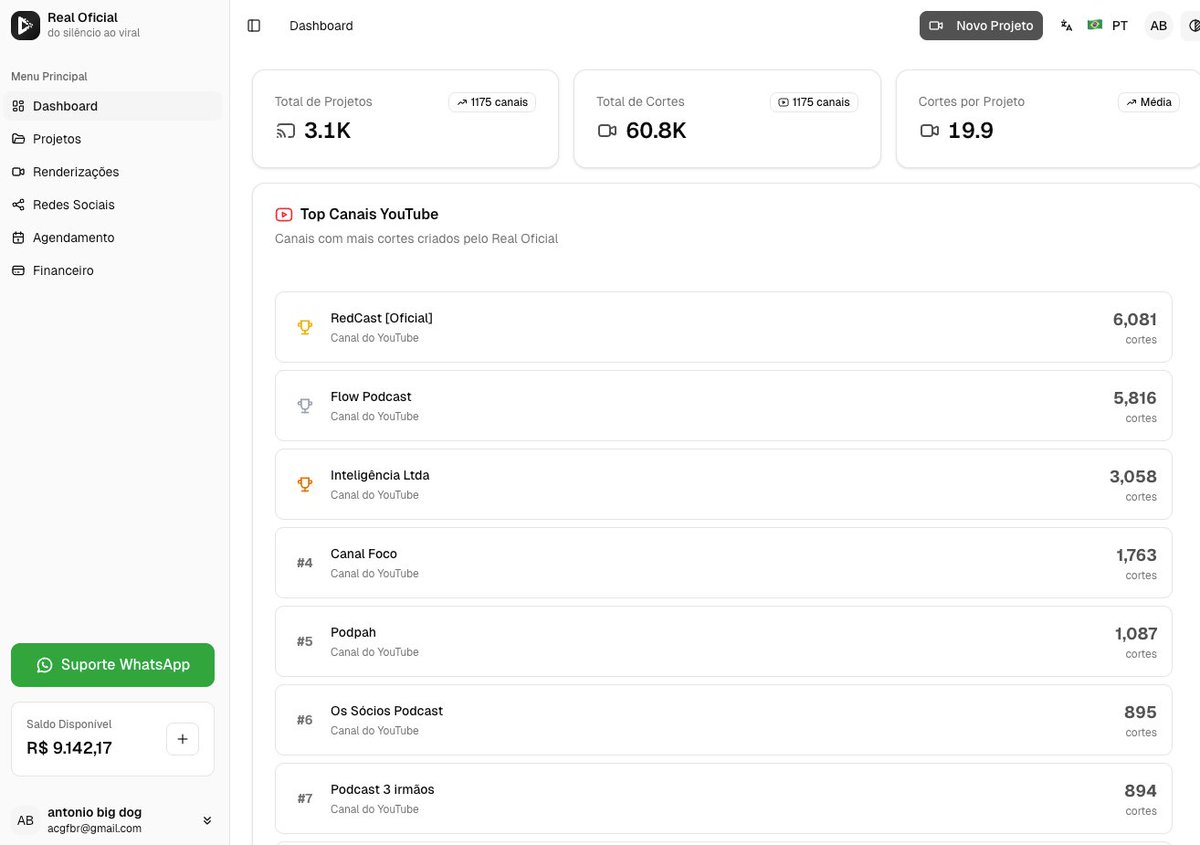Click the gold trophy for RedCast [Oficial]

click(x=305, y=327)
